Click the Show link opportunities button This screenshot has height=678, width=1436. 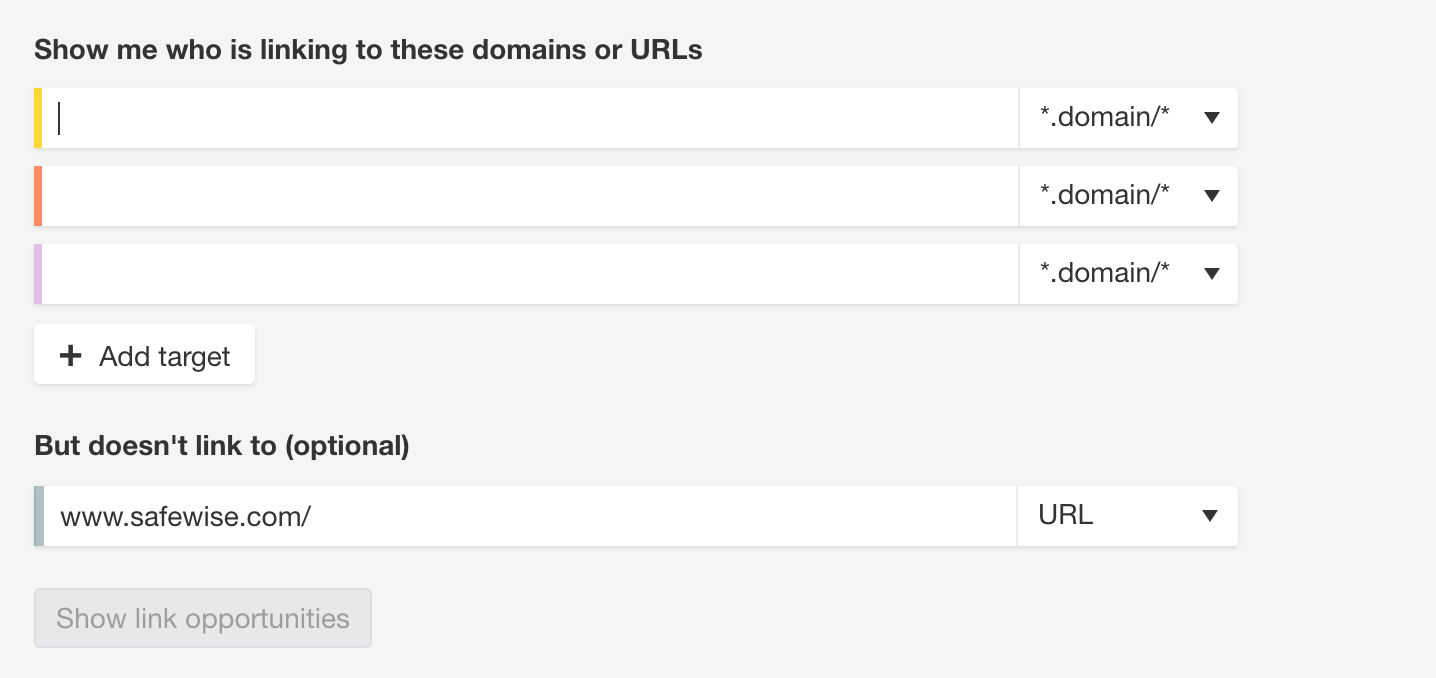[203, 618]
